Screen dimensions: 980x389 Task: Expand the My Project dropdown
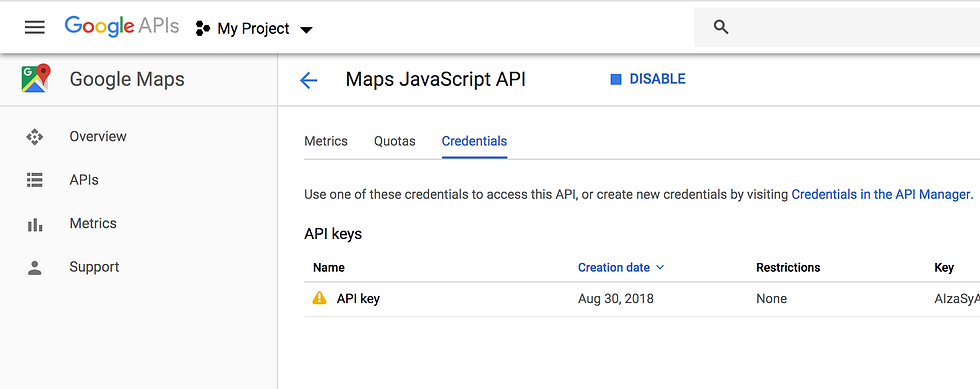(306, 29)
